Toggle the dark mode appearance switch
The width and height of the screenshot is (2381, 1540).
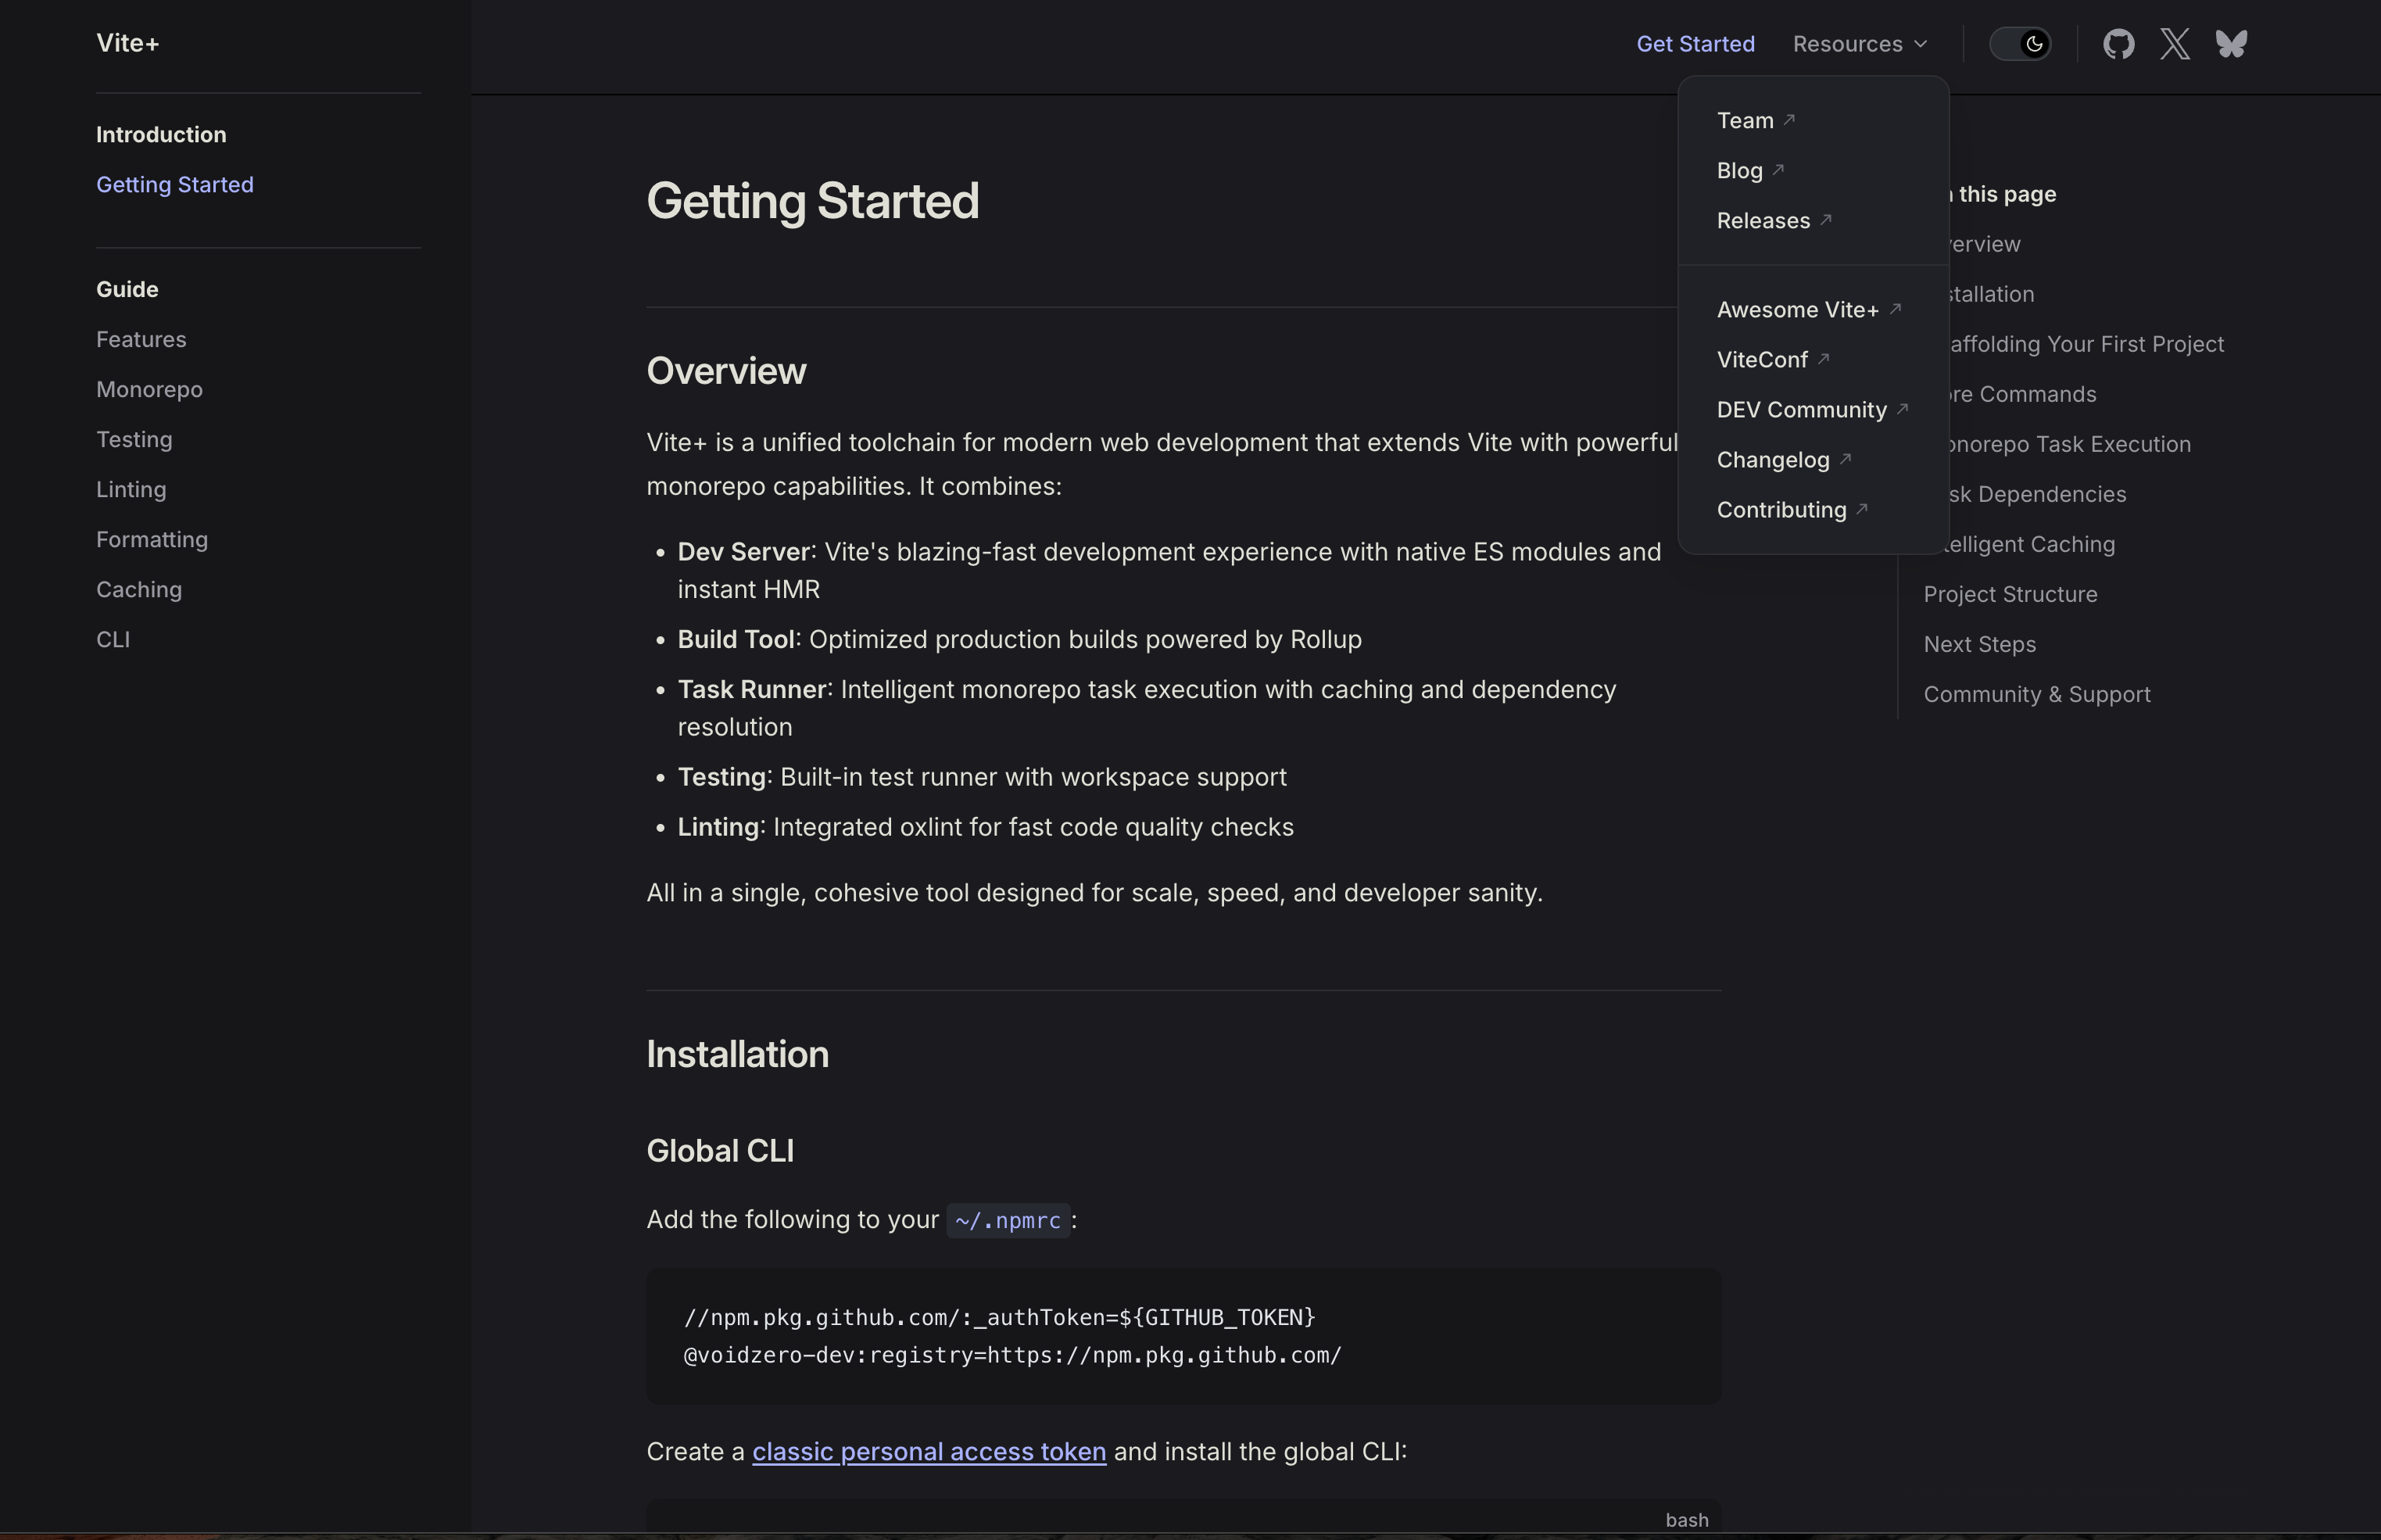coord(2020,44)
